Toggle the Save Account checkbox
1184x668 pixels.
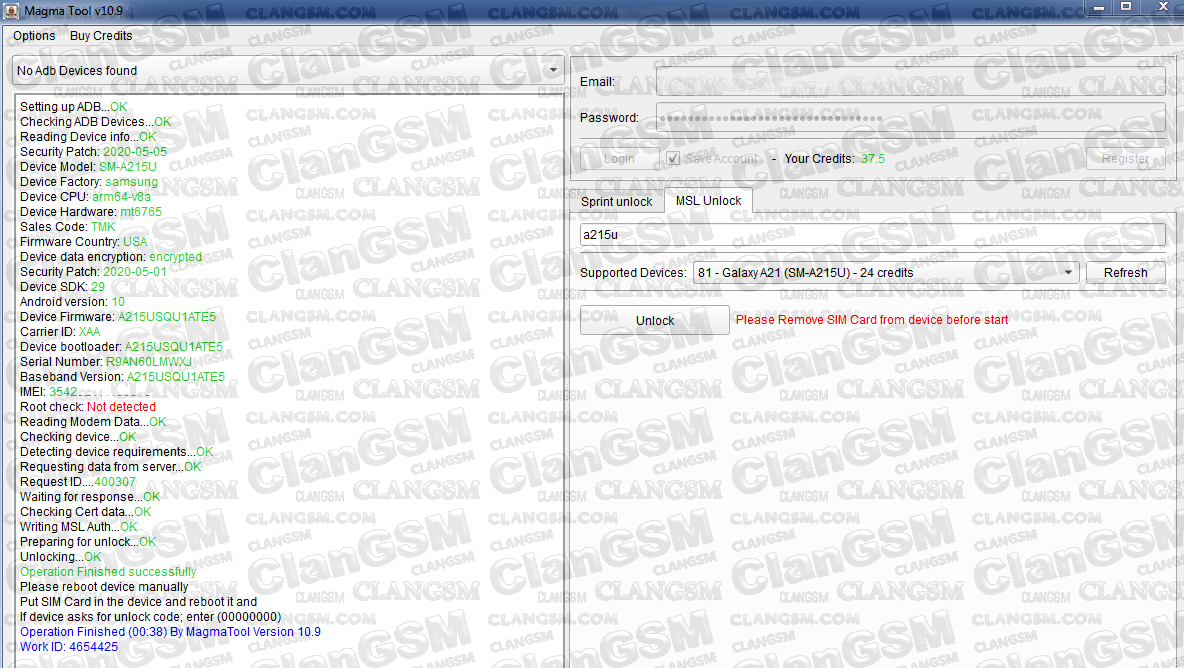(673, 159)
